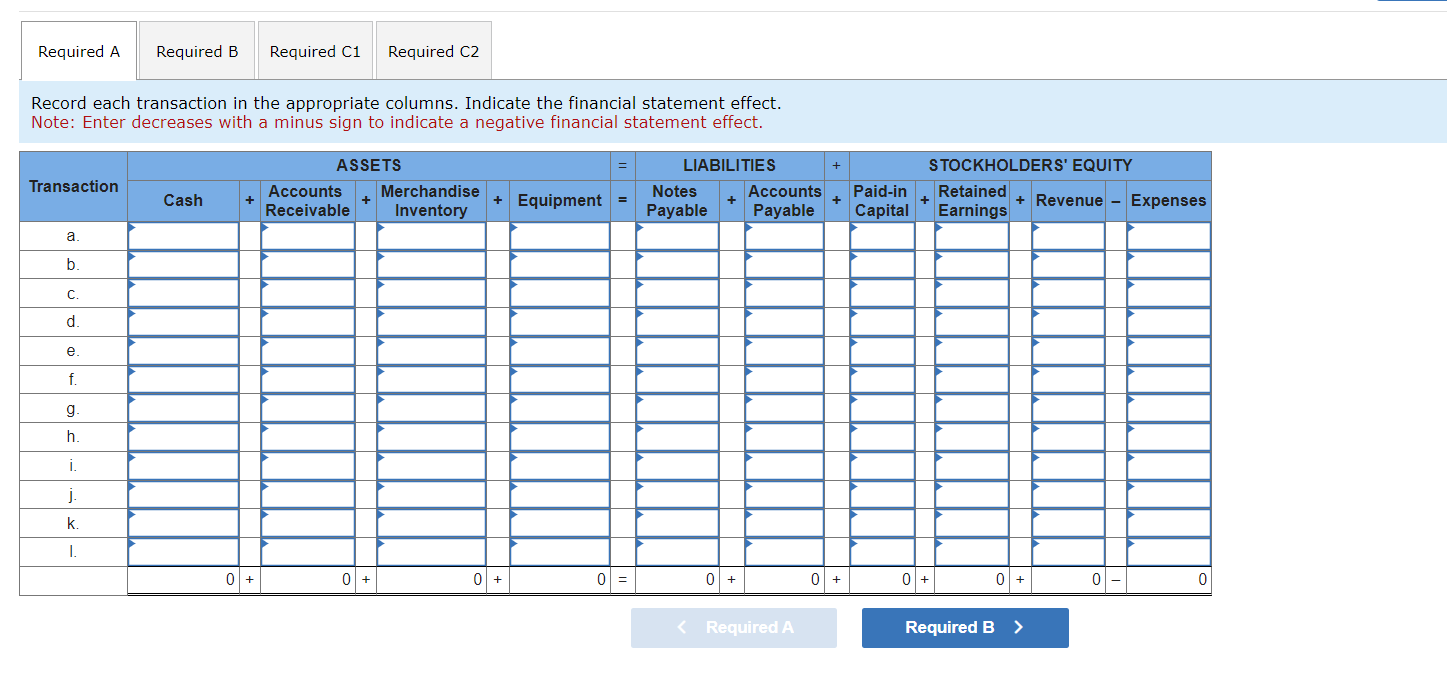Click the Revenue cell for transaction a
This screenshot has width=1447, height=678.
(x=1068, y=236)
